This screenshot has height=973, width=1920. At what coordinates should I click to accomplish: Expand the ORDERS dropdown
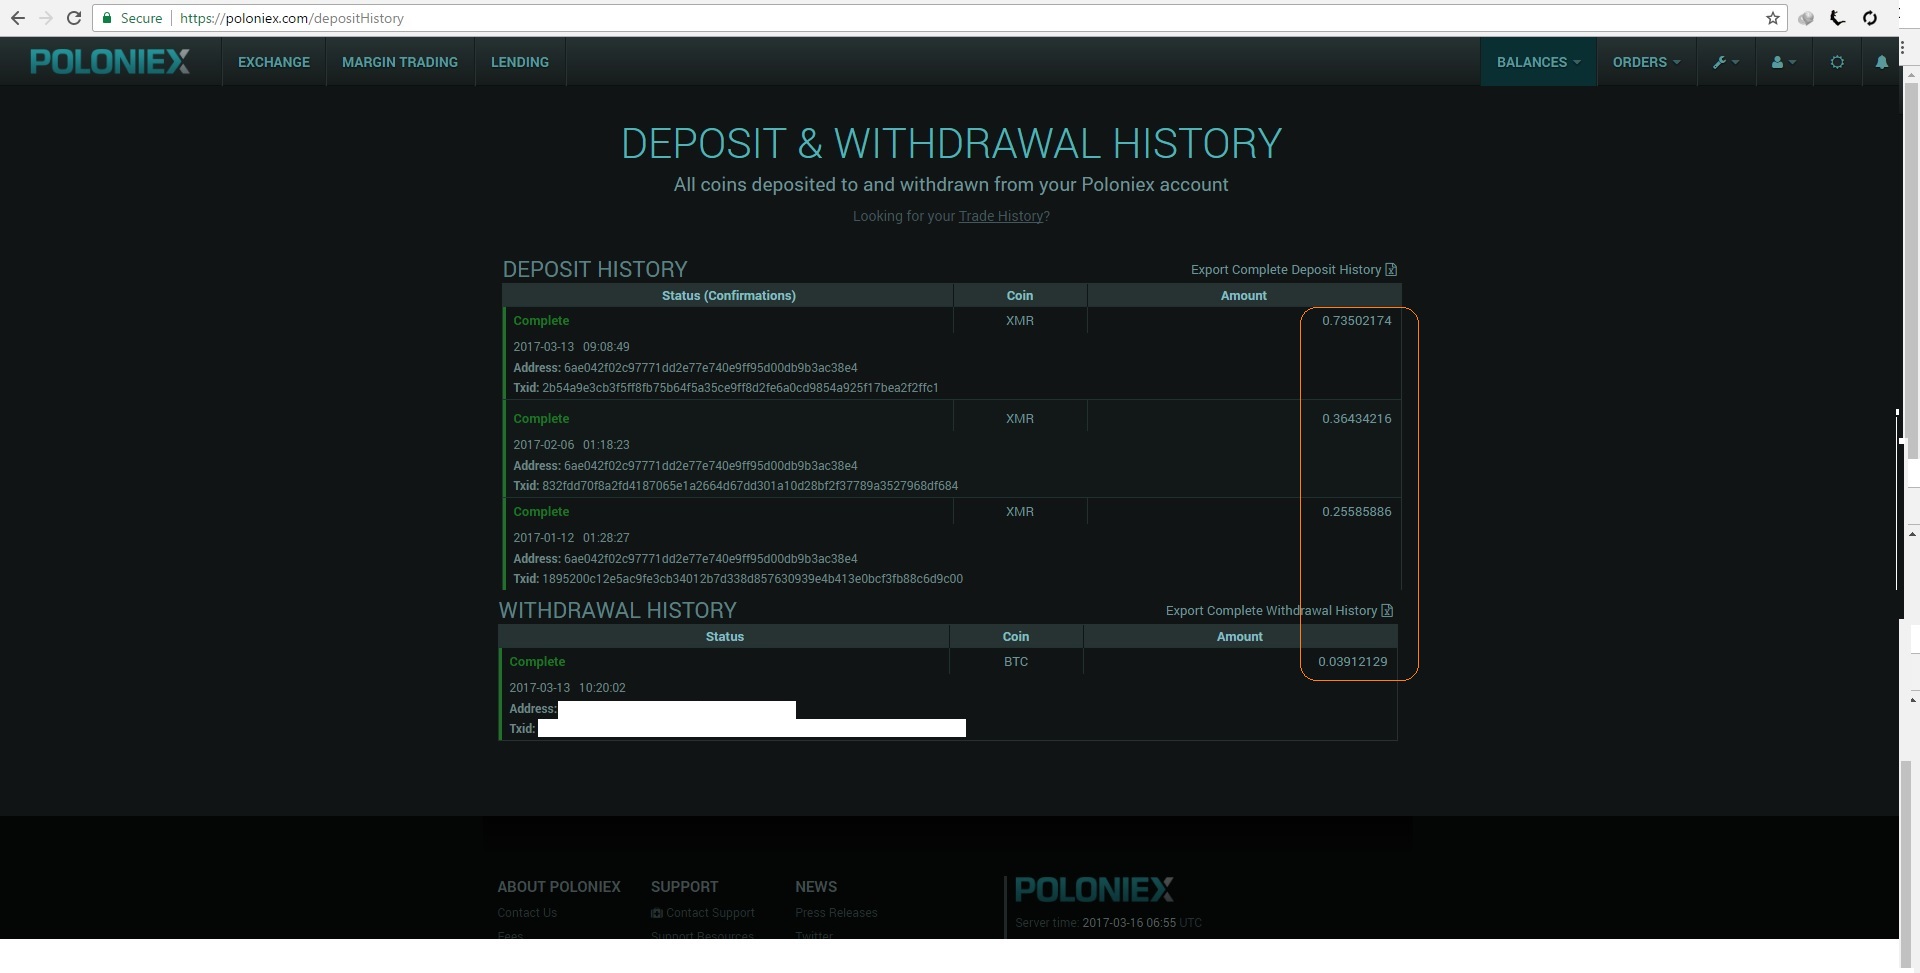click(x=1646, y=62)
